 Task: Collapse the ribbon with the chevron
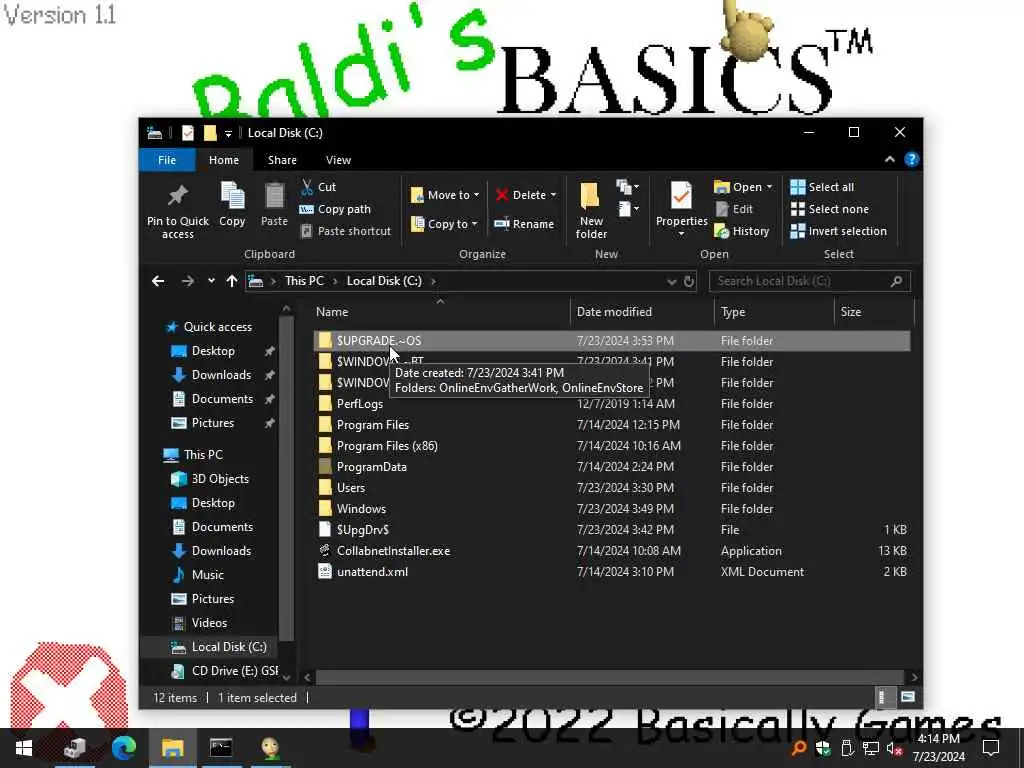[889, 159]
